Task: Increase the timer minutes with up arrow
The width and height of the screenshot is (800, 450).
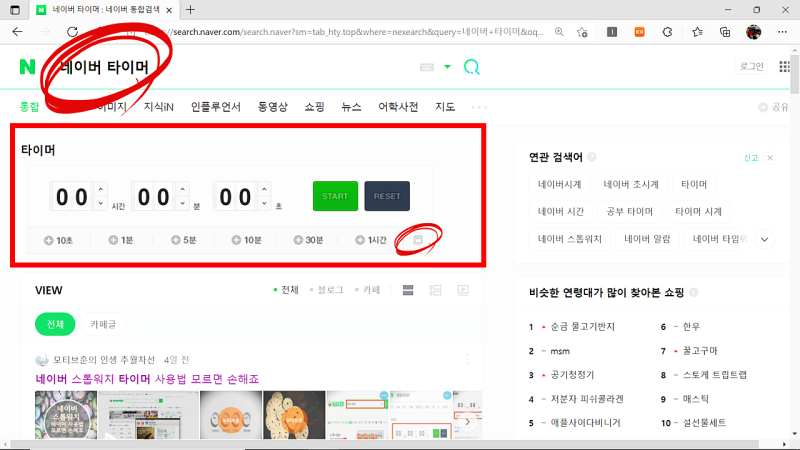Action: [x=182, y=189]
